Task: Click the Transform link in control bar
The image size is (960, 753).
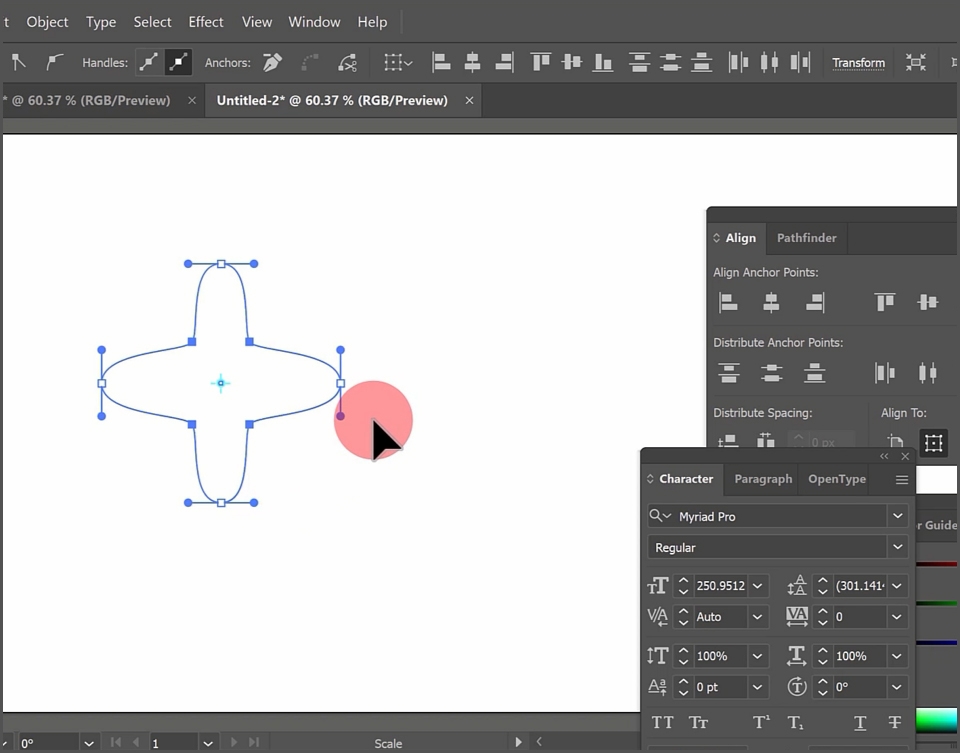Action: tap(858, 62)
